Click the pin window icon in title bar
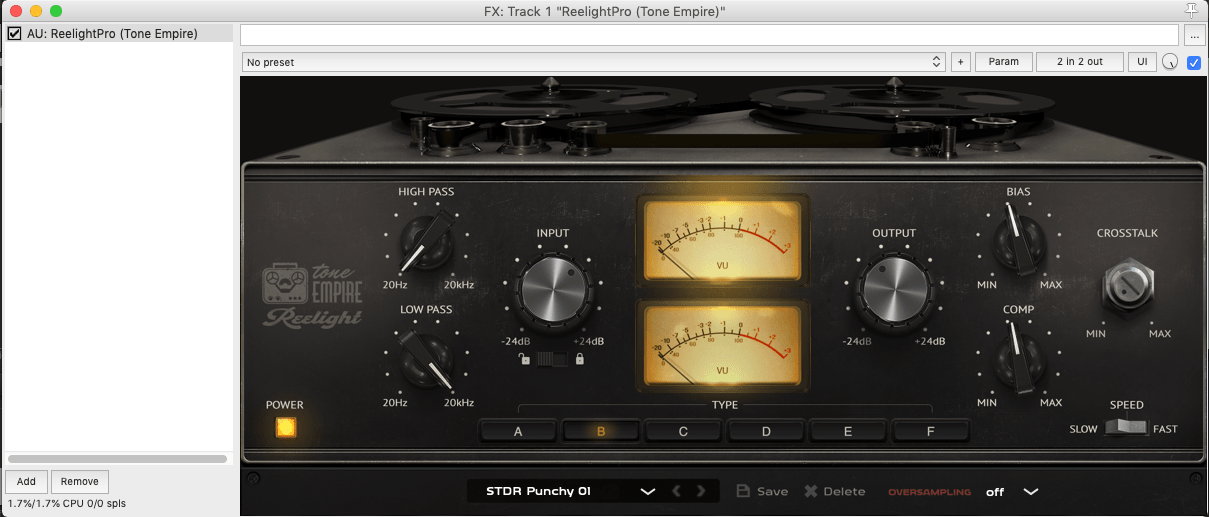 [1191, 10]
